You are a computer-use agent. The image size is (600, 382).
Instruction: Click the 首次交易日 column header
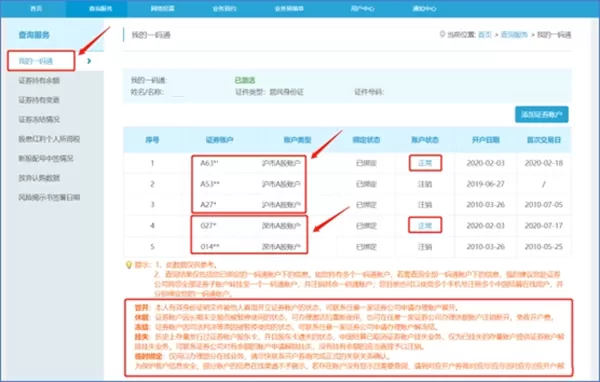point(544,140)
